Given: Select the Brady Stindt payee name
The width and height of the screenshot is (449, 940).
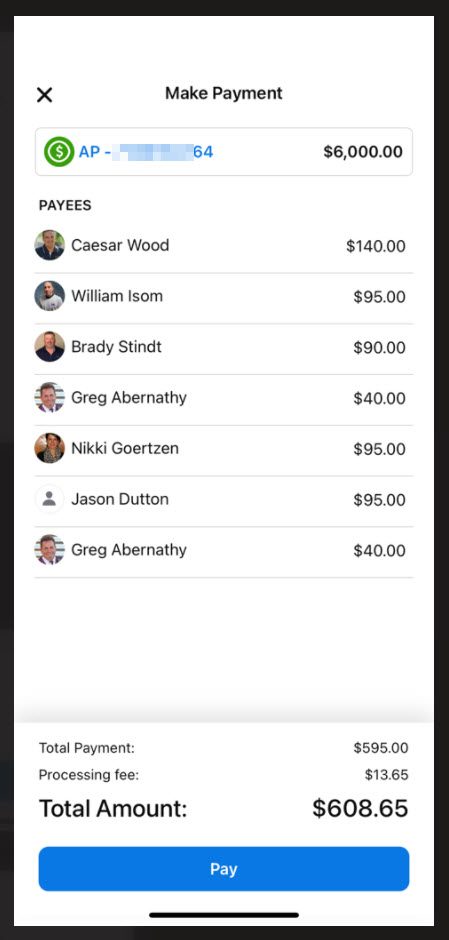Looking at the screenshot, I should click(x=116, y=347).
